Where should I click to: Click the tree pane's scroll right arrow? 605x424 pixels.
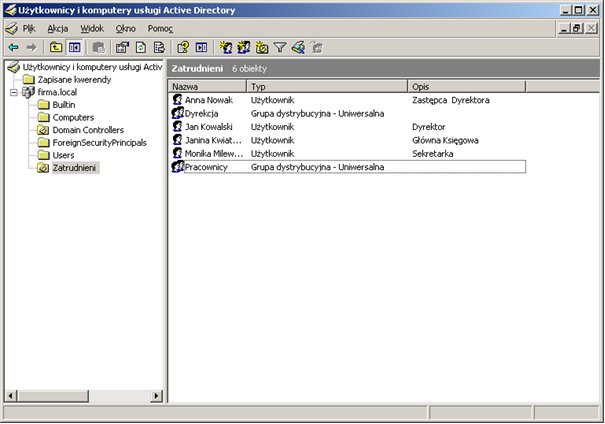[156, 395]
